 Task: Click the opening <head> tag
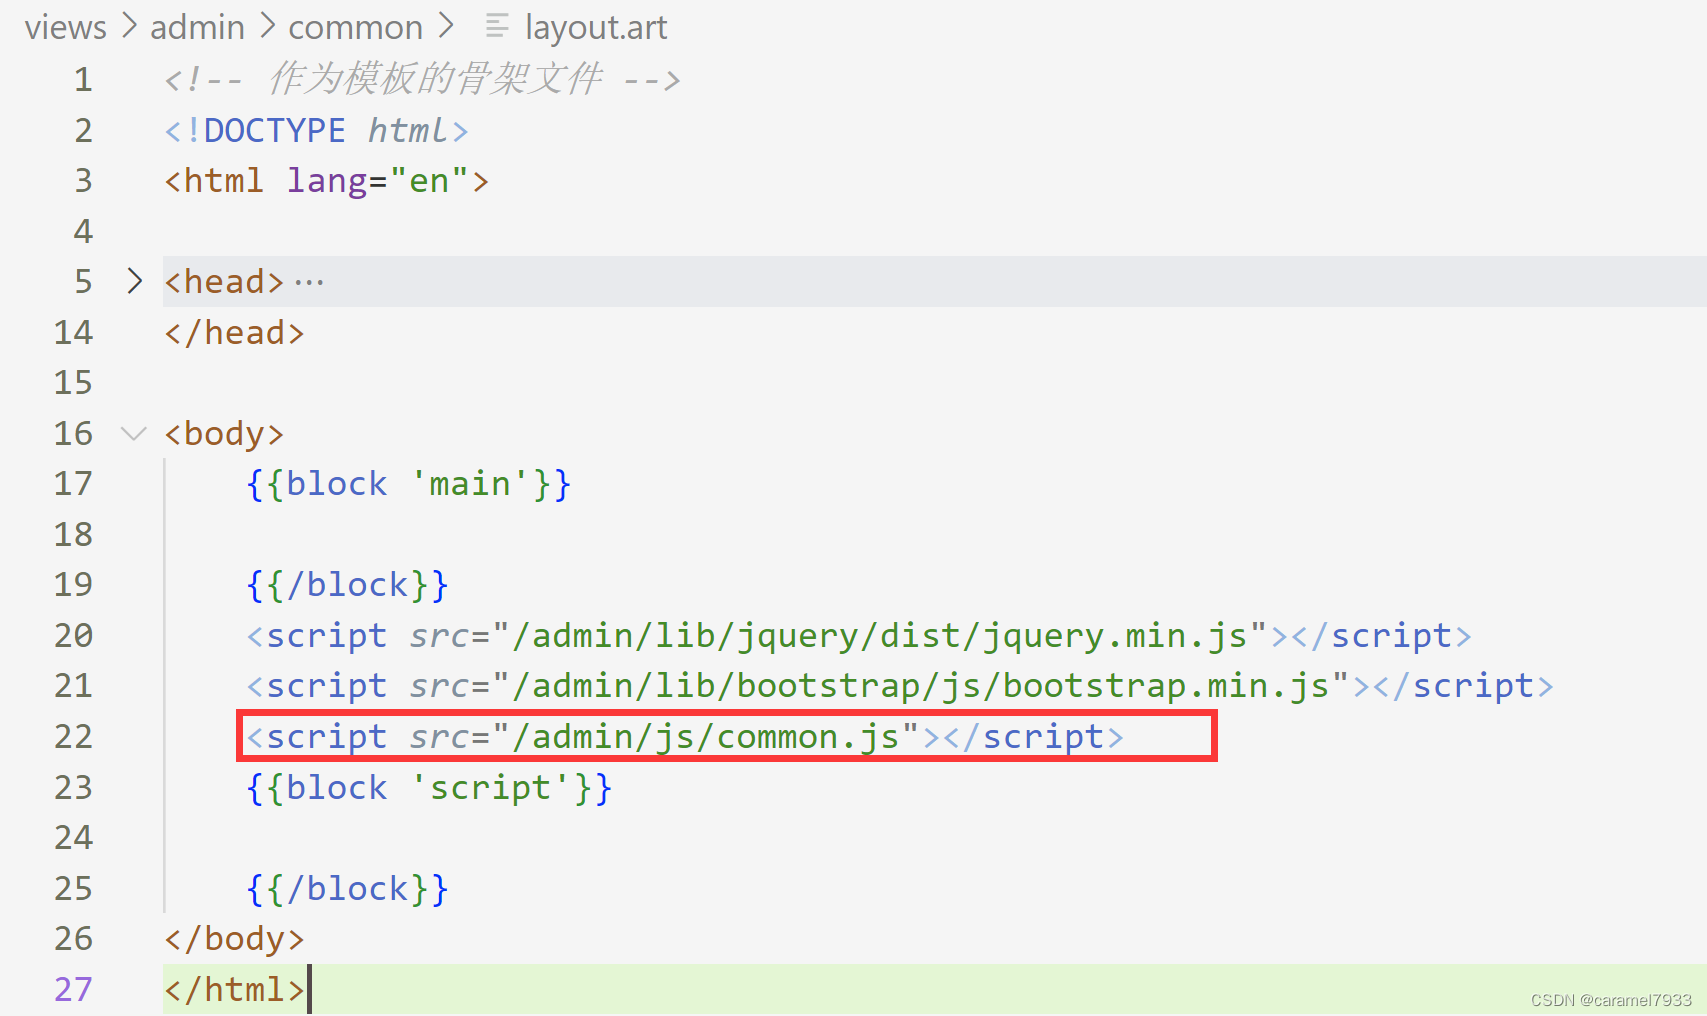tap(224, 282)
